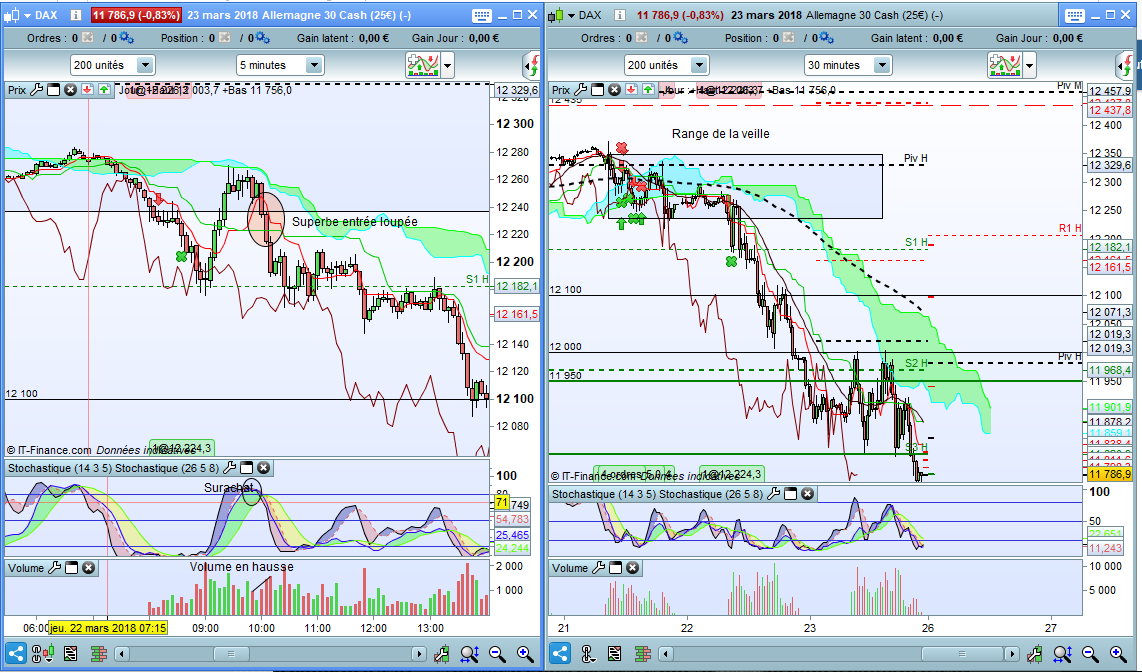Image resolution: width=1142 pixels, height=672 pixels.
Task: Show instrument info in right DAX window
Action: (x=620, y=15)
